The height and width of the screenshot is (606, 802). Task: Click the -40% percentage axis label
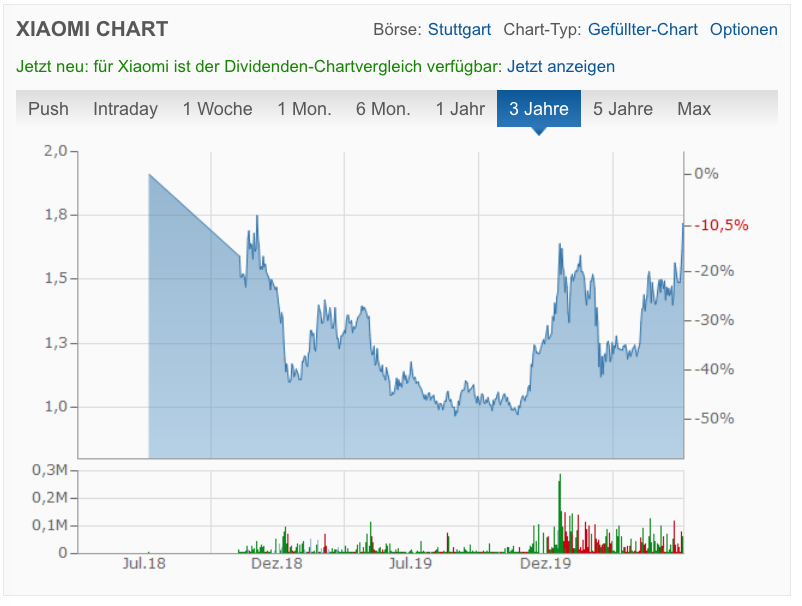click(714, 369)
